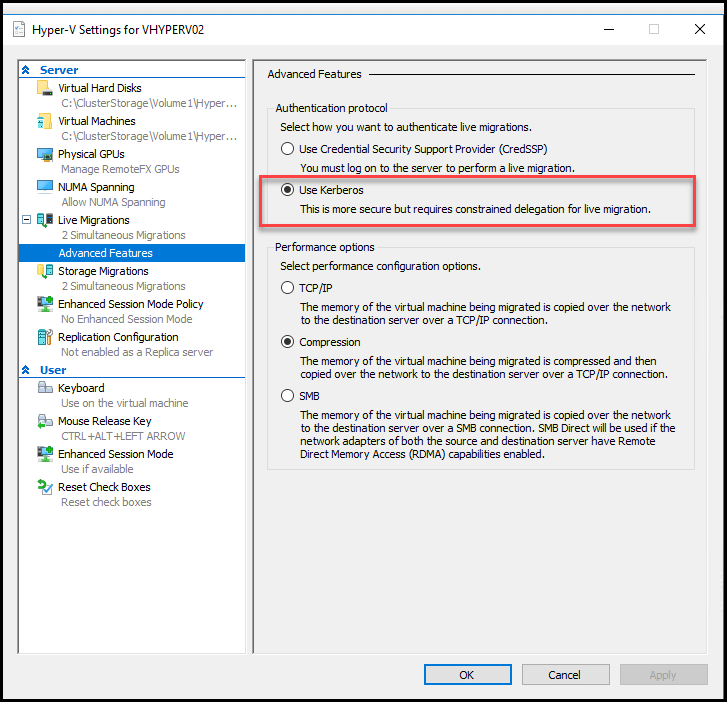The height and width of the screenshot is (702, 727).
Task: Click the Replication Configuration icon
Action: coord(45,337)
